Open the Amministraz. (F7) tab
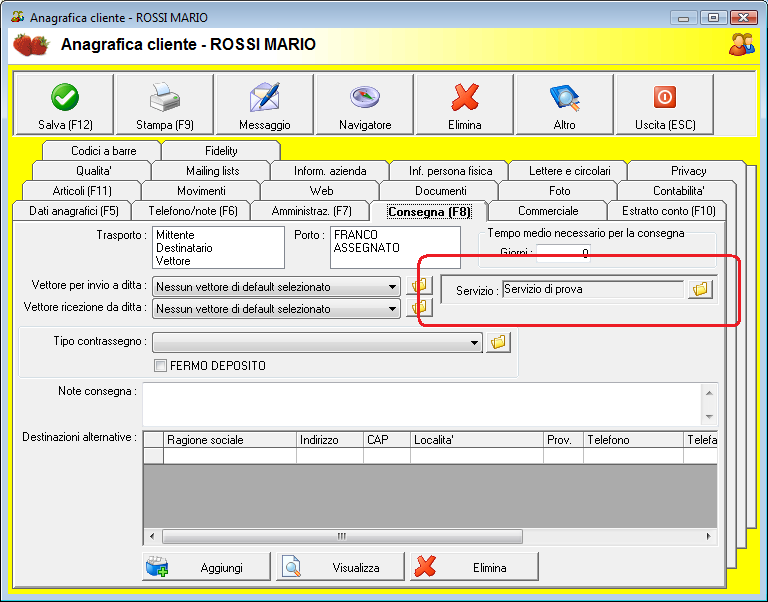This screenshot has width=768, height=602. coord(312,211)
